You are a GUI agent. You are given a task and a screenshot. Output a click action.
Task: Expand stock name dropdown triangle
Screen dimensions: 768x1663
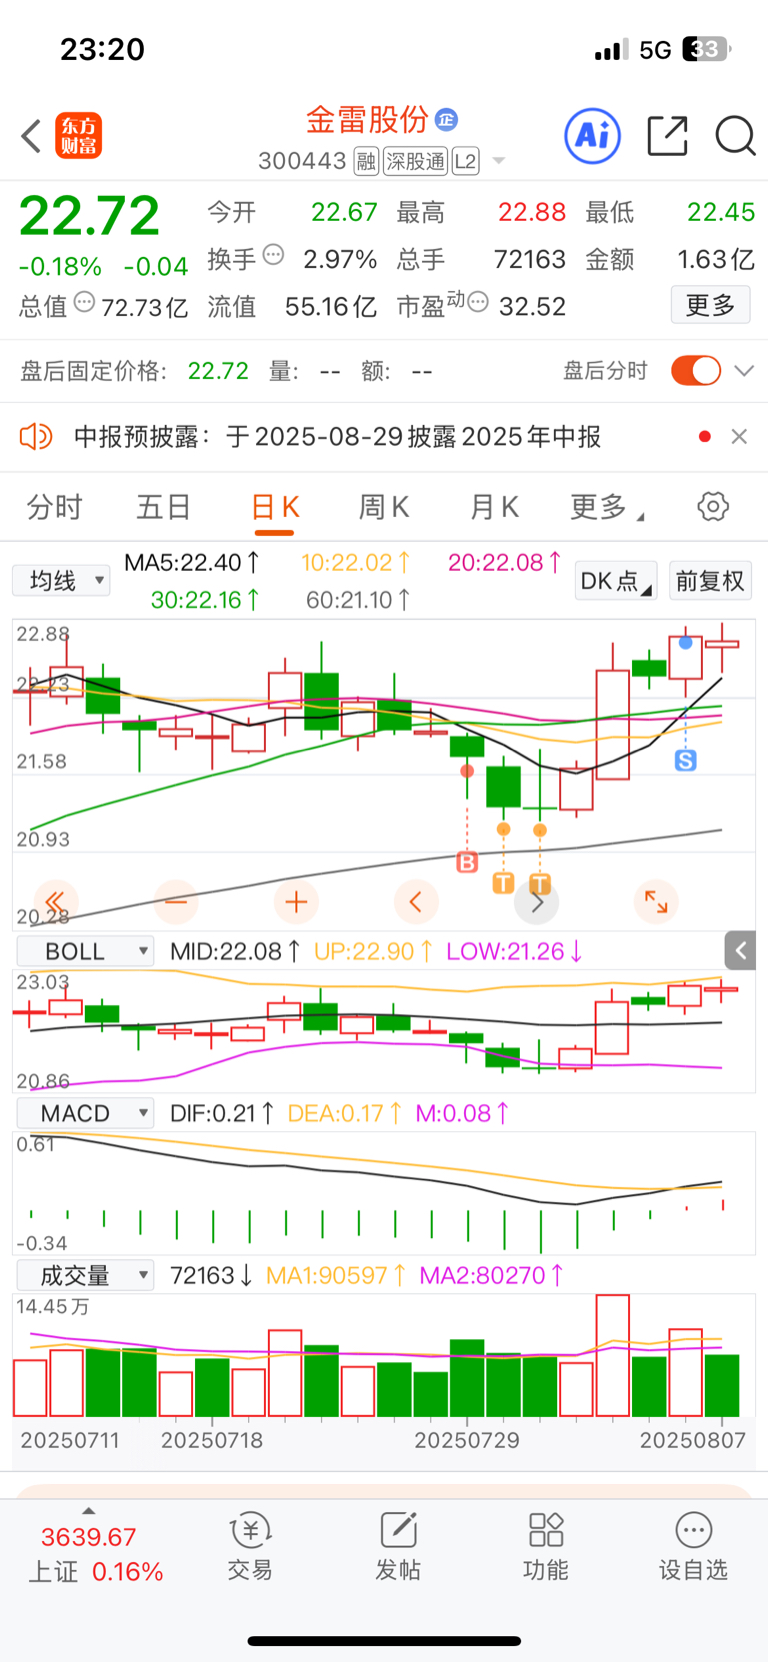(499, 161)
